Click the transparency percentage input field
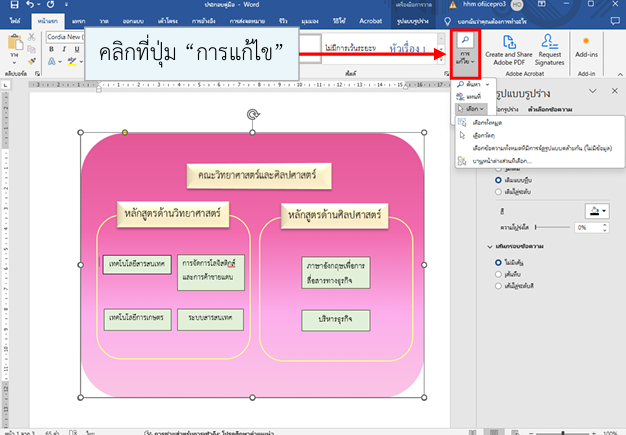 pos(588,228)
